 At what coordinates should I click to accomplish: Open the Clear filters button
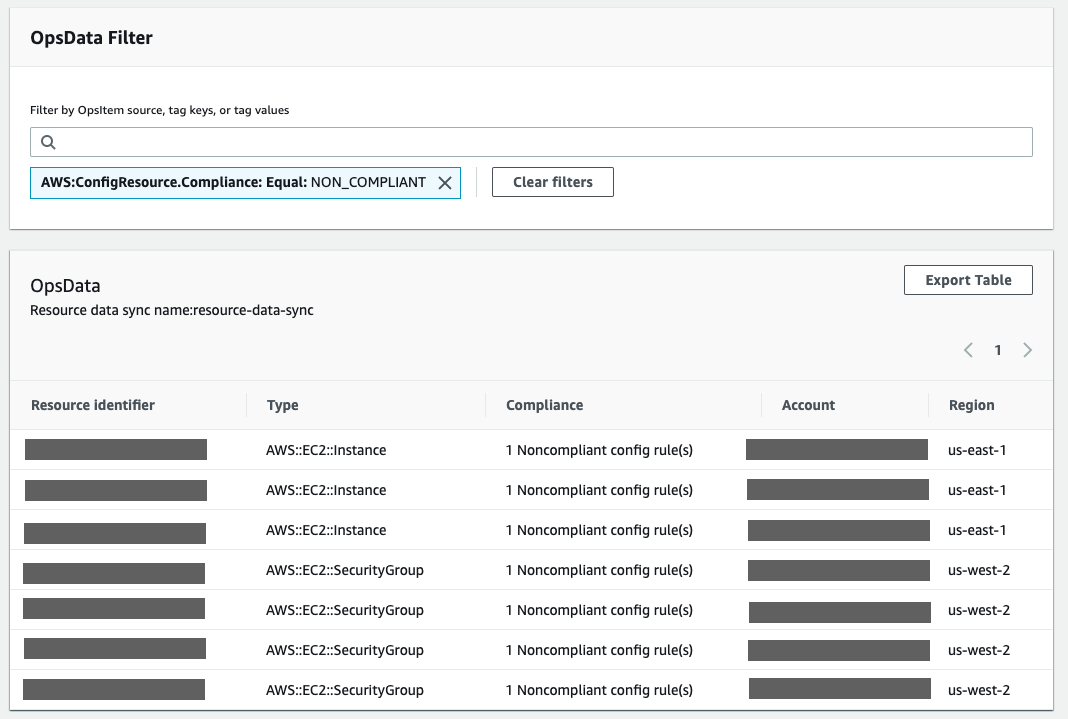(552, 182)
